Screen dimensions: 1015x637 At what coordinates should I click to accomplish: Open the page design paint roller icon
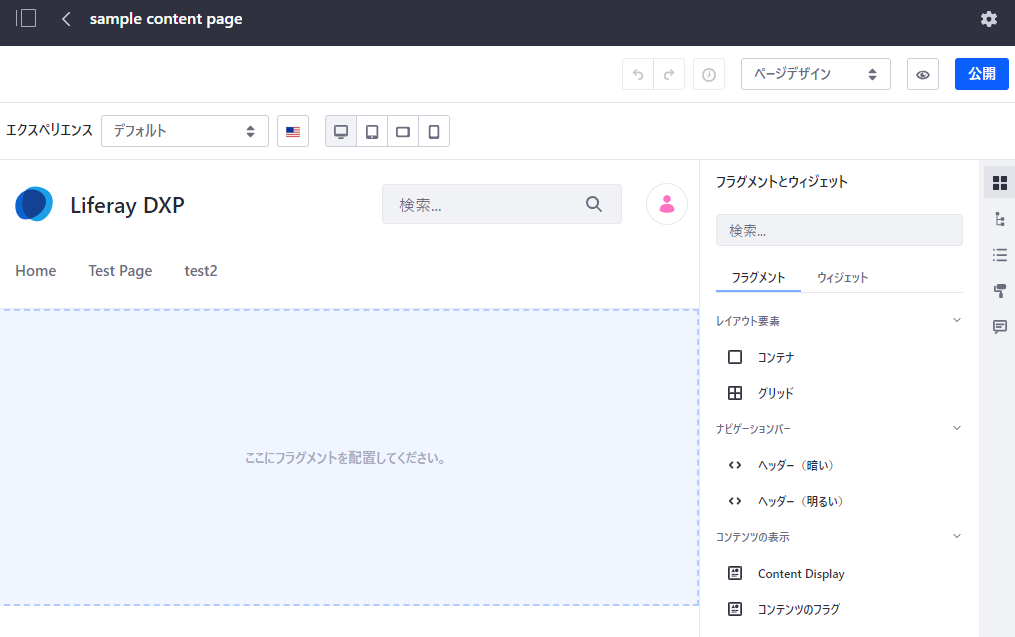[x=999, y=291]
